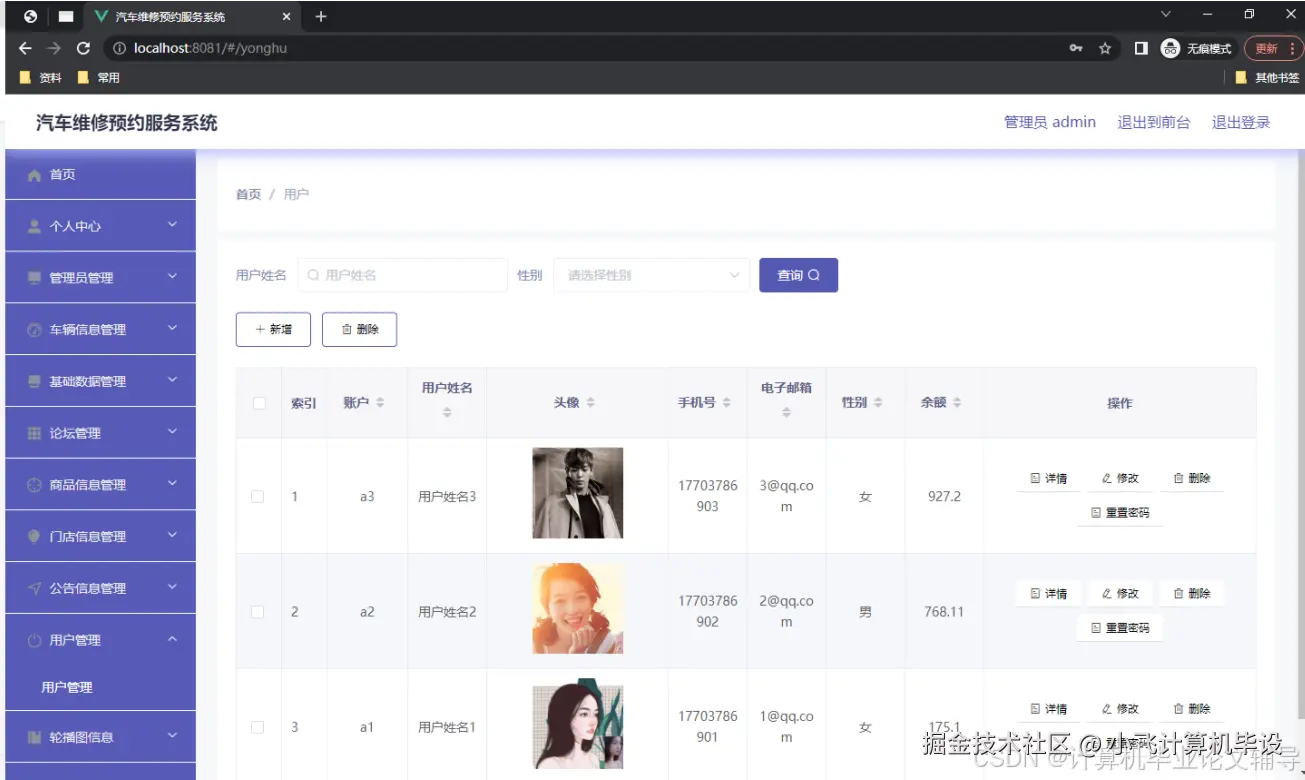Click the browser back arrow
The image size is (1305, 780).
[x=25, y=48]
